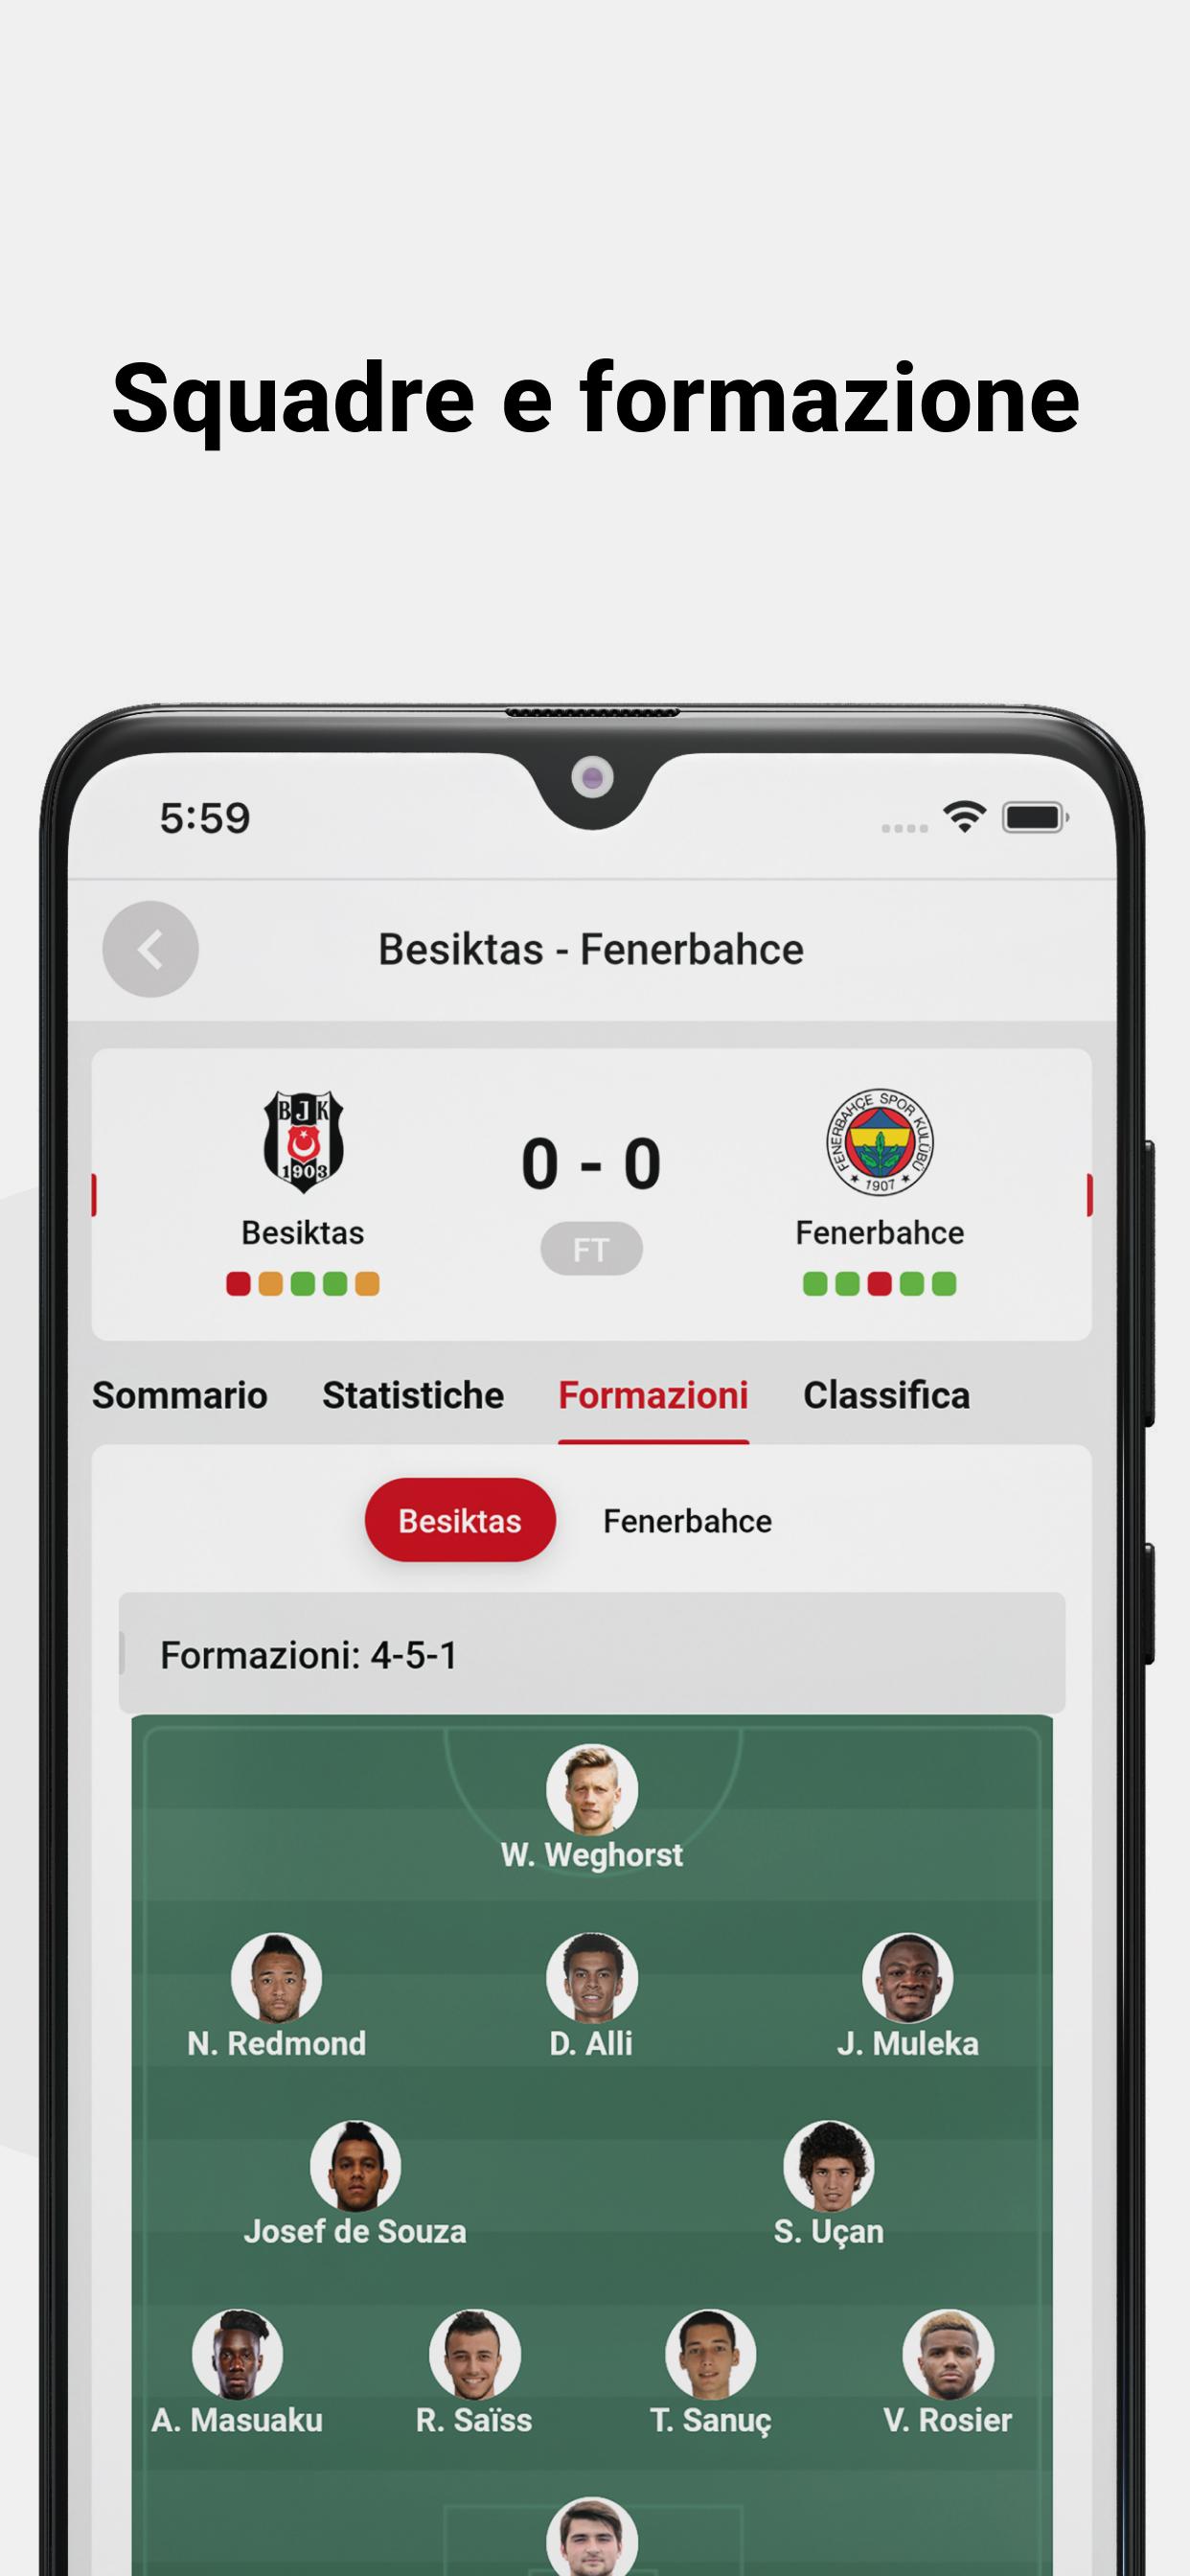Open the Besiktas club crest

pos(303,1142)
